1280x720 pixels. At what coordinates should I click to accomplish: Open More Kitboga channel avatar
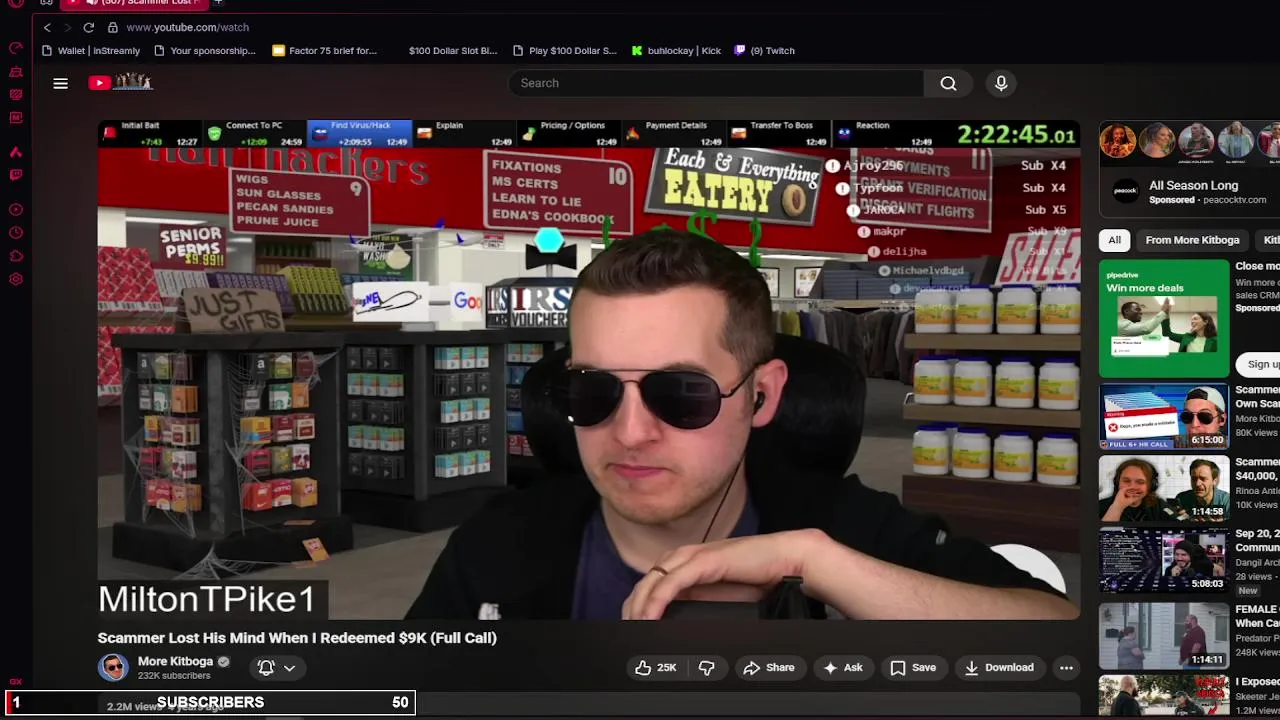coord(113,667)
